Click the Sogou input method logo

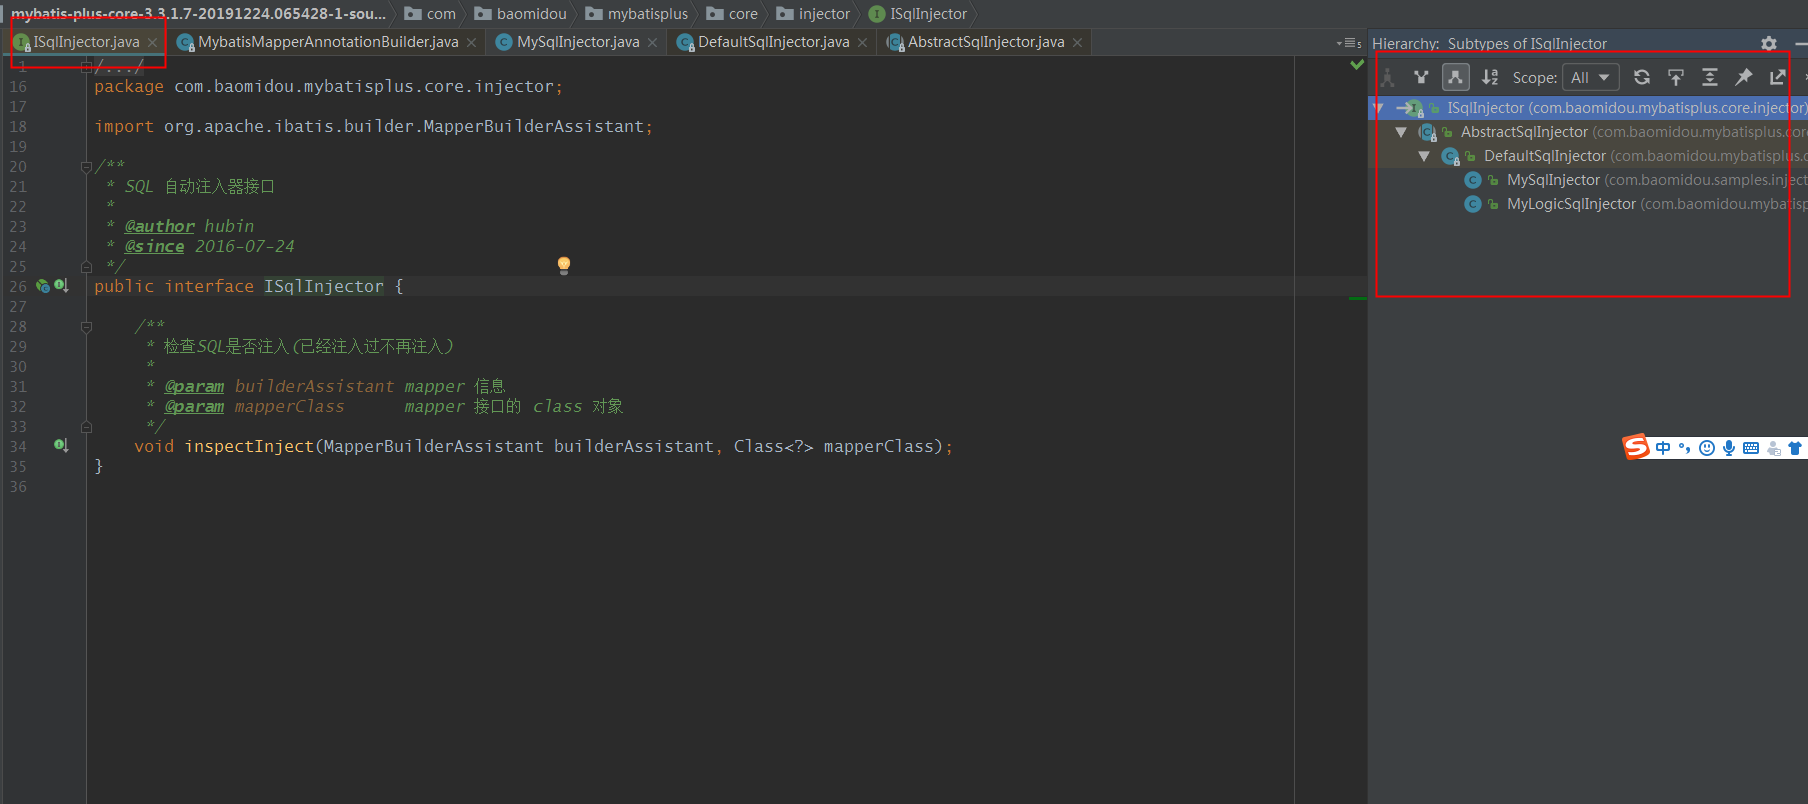1636,447
